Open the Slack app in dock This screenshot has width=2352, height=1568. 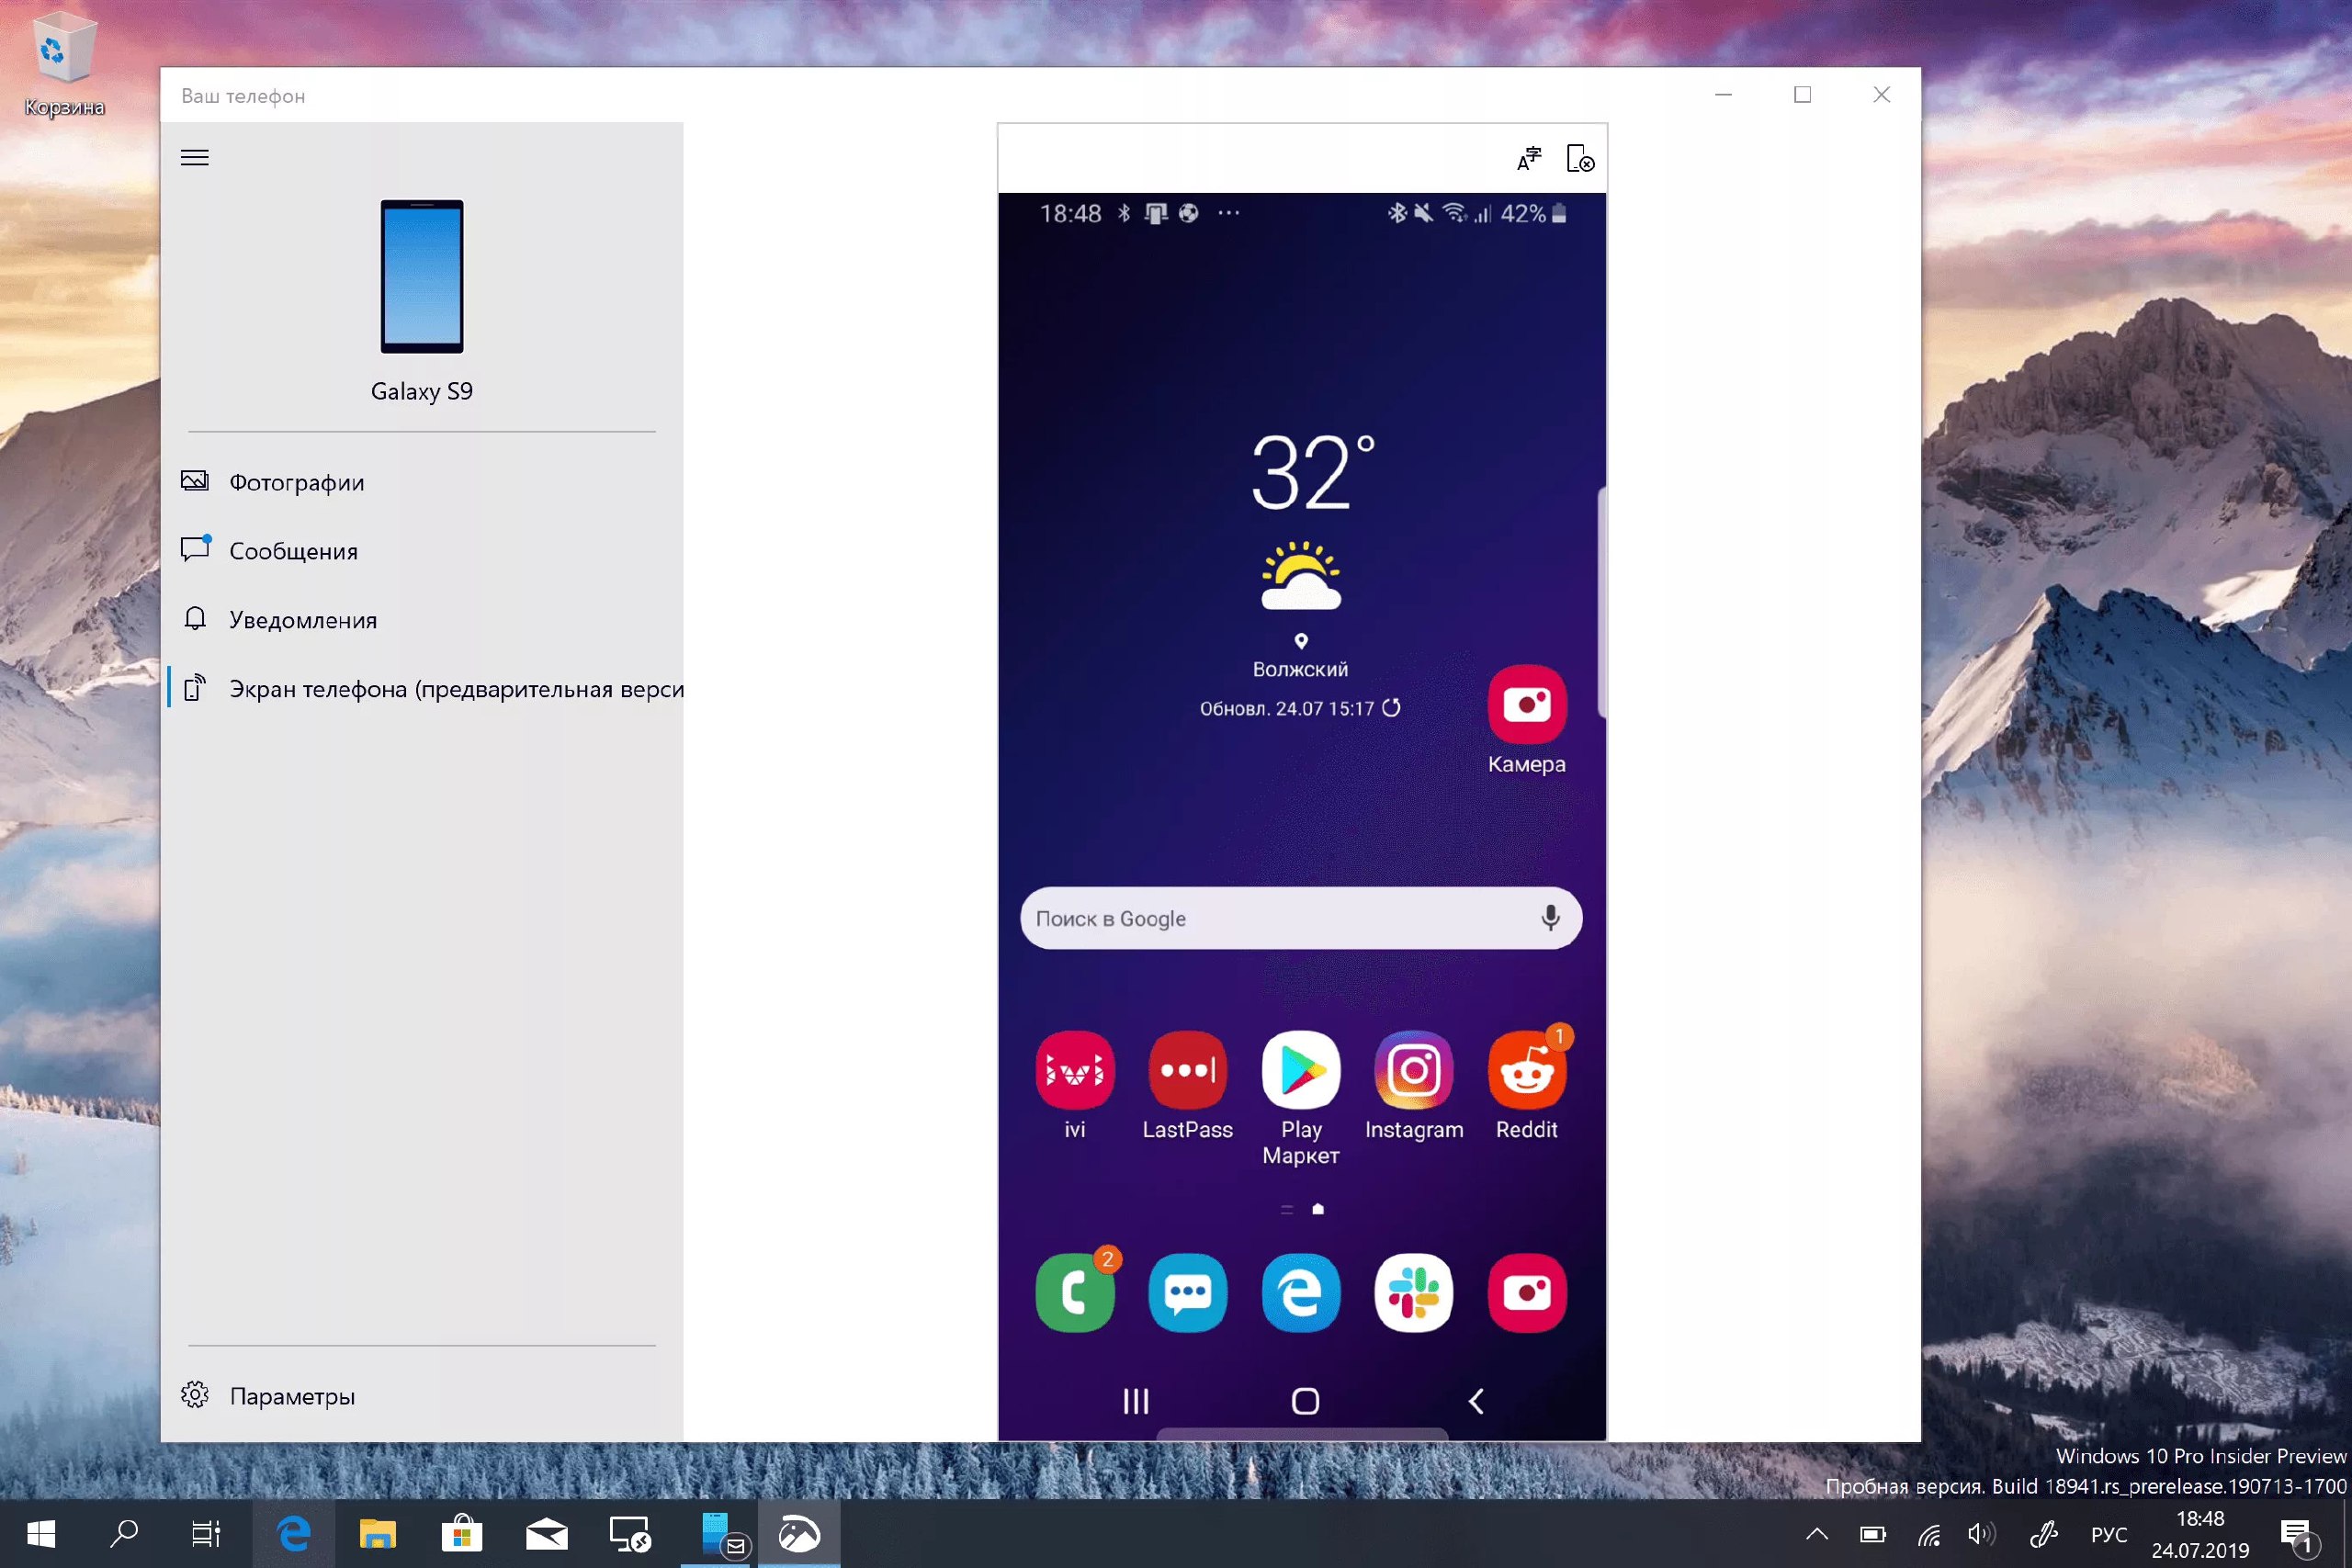tap(1413, 1293)
